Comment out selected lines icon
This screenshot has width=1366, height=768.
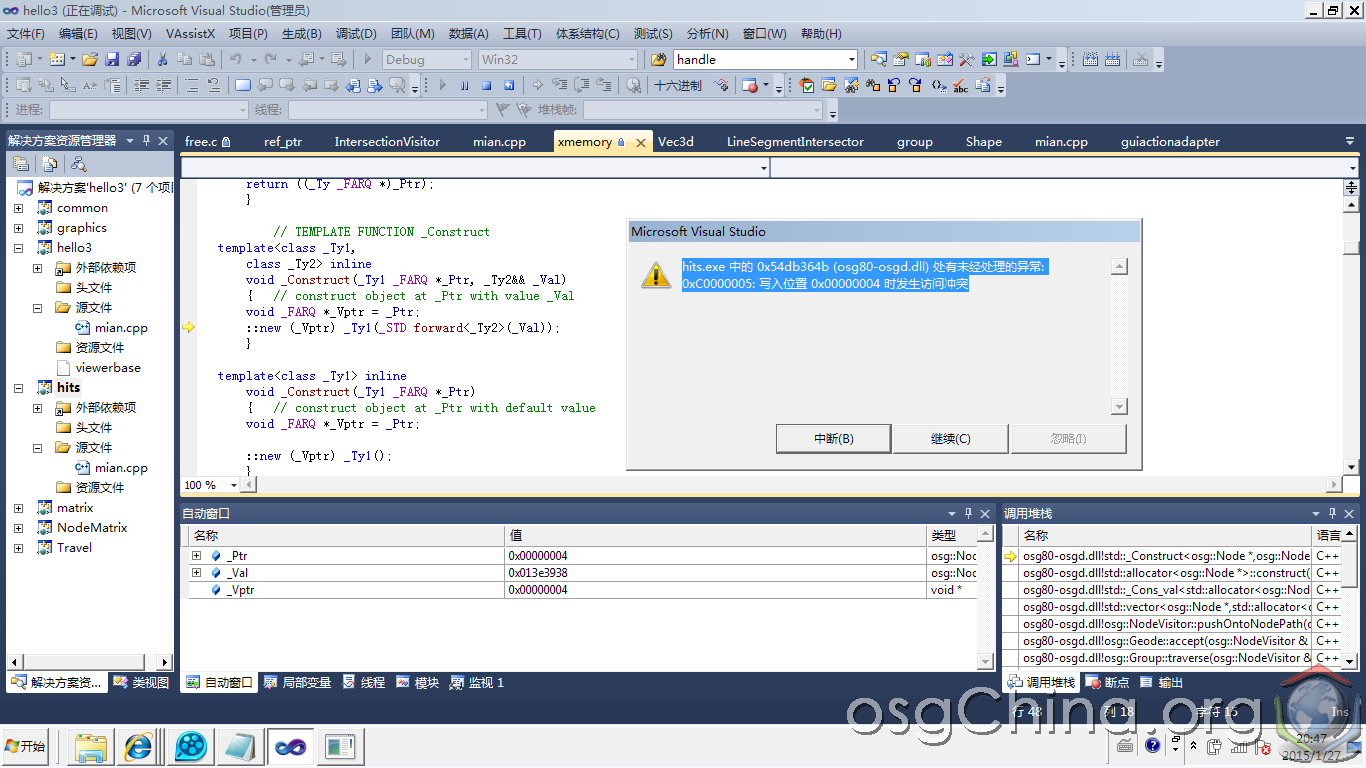(x=192, y=86)
